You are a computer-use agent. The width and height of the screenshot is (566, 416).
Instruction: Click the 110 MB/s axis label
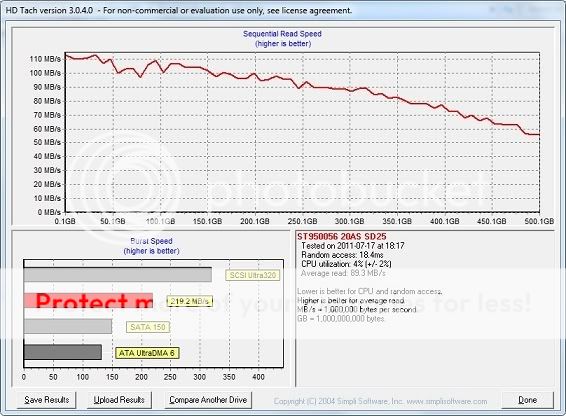click(x=45, y=59)
